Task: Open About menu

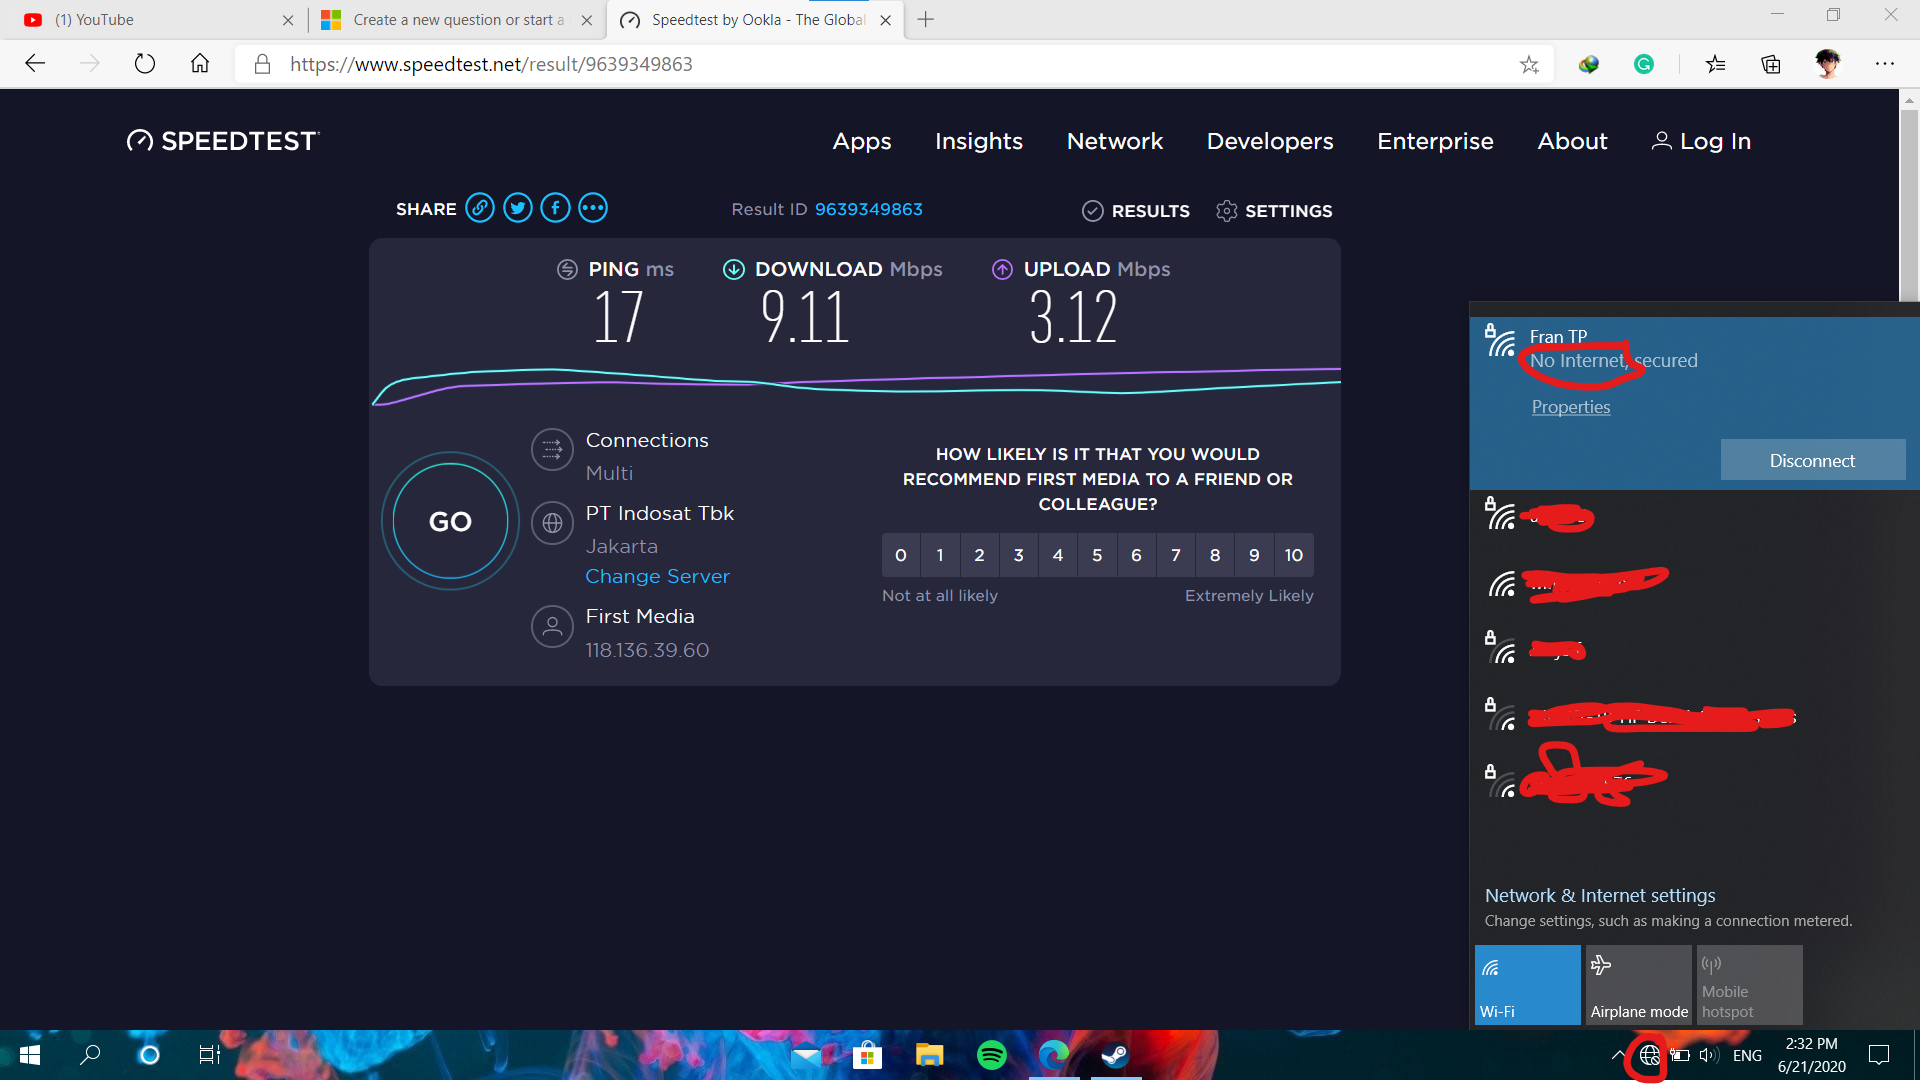Action: [1572, 141]
